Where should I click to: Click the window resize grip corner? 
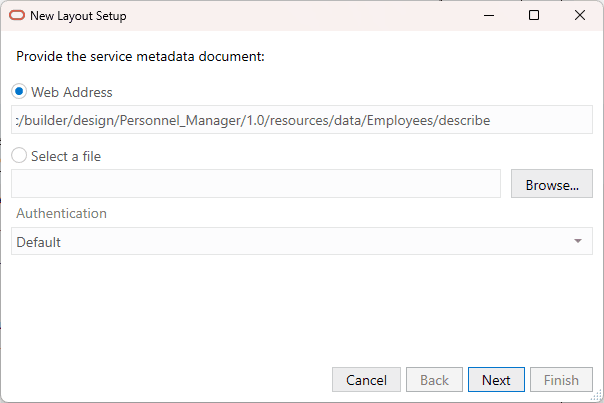tap(597, 396)
